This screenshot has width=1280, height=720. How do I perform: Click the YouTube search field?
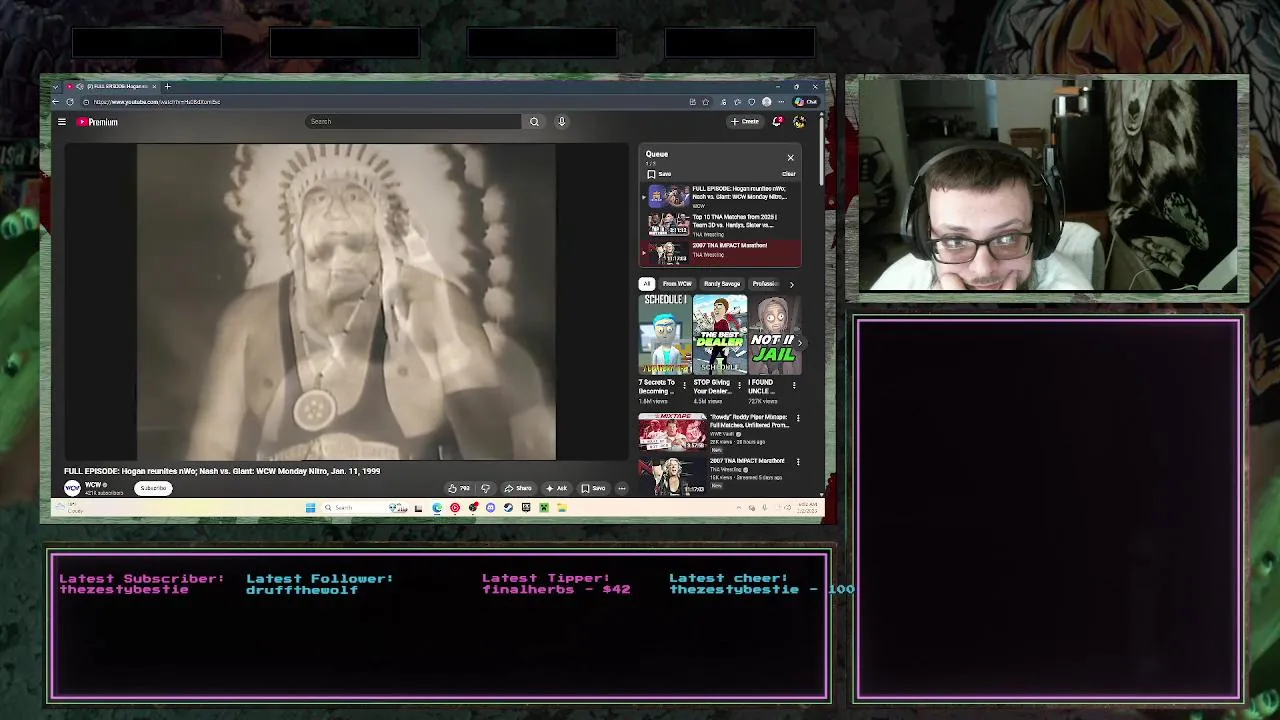pos(413,121)
